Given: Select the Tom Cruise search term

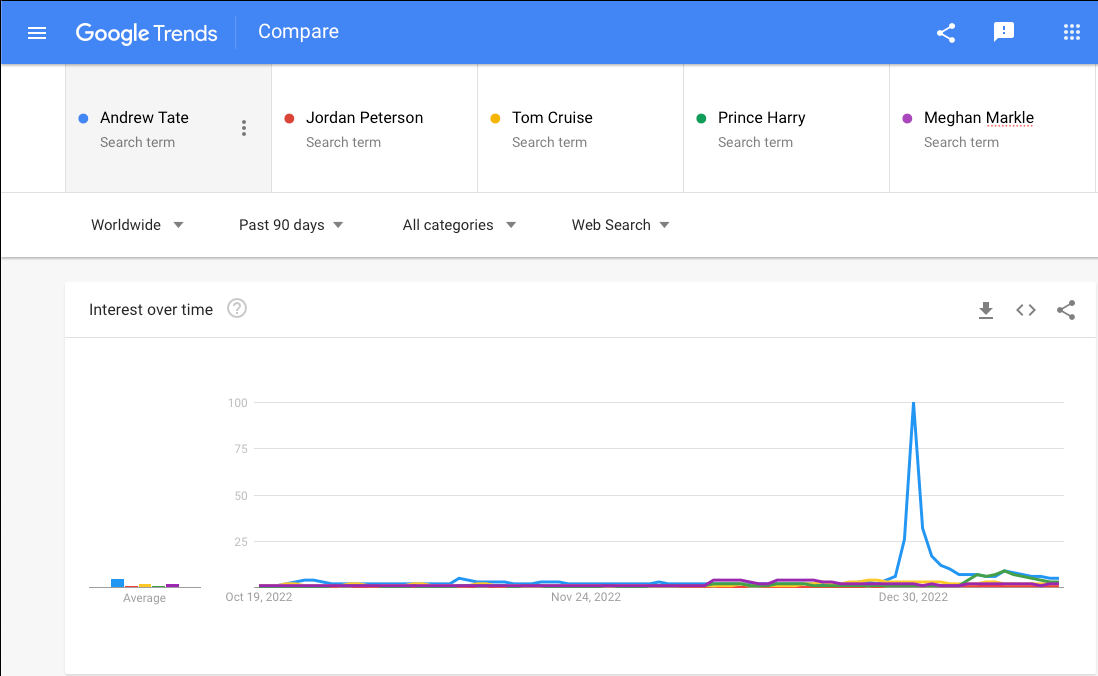Looking at the screenshot, I should (552, 118).
